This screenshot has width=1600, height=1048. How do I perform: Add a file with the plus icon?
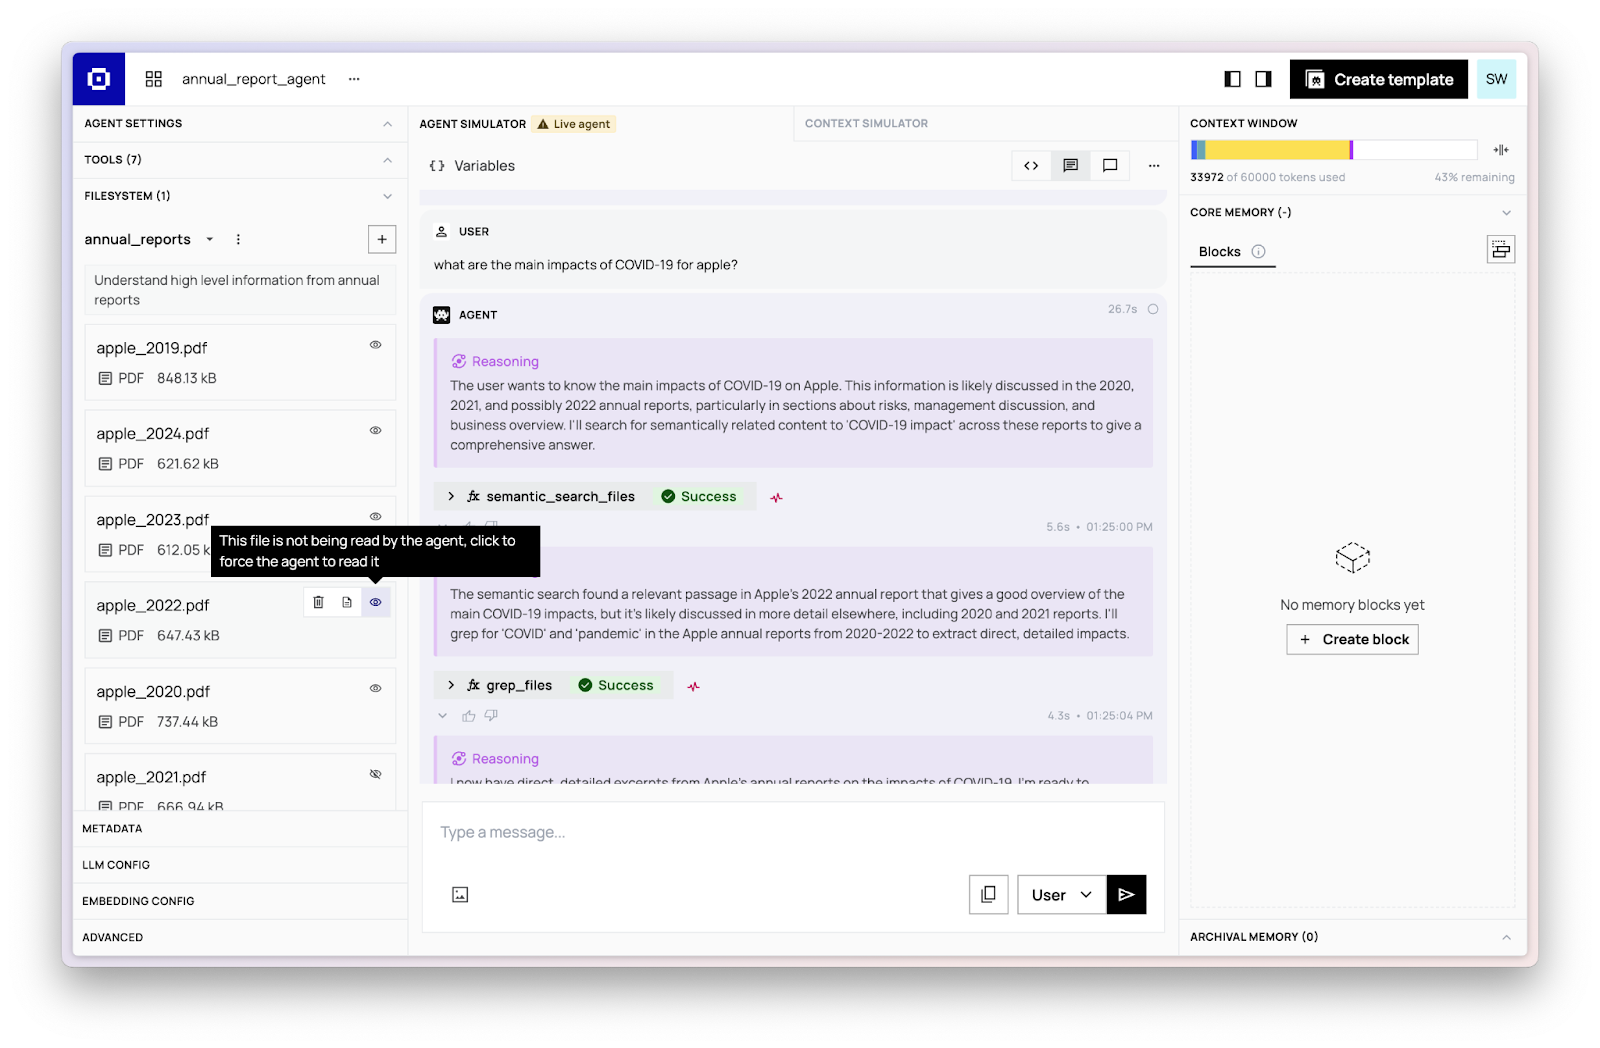382,239
